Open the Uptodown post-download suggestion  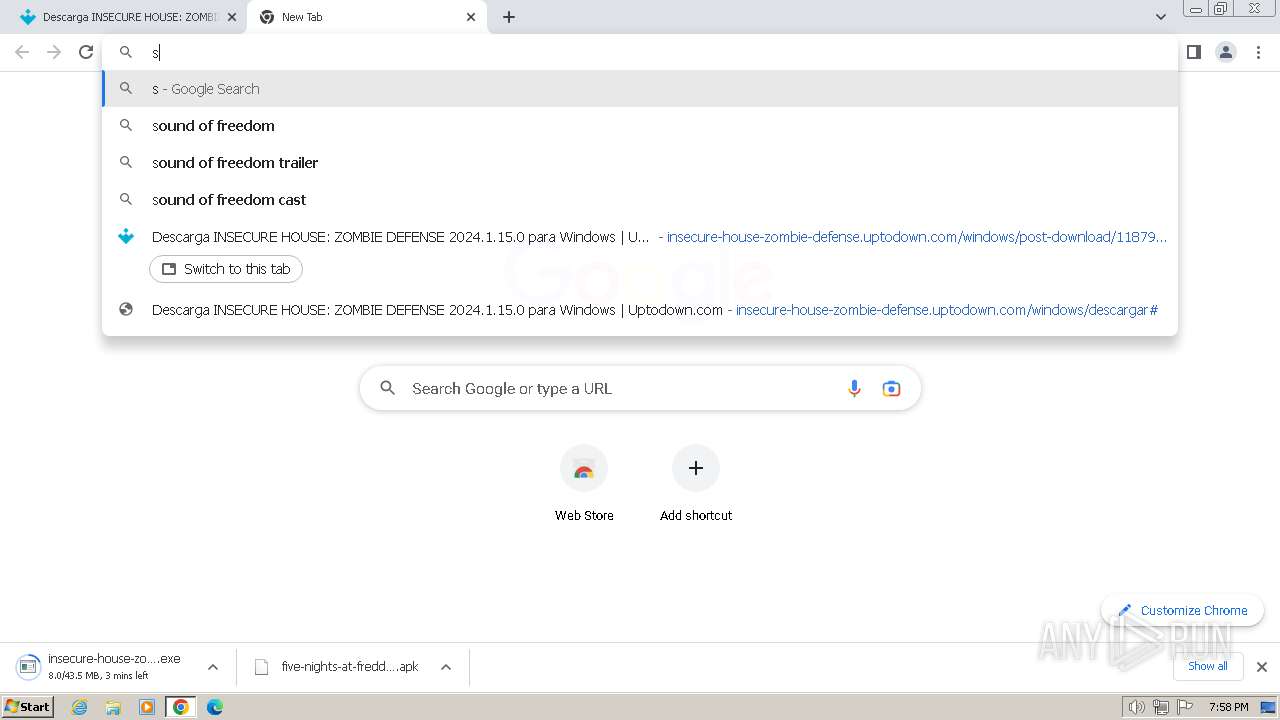[640, 237]
